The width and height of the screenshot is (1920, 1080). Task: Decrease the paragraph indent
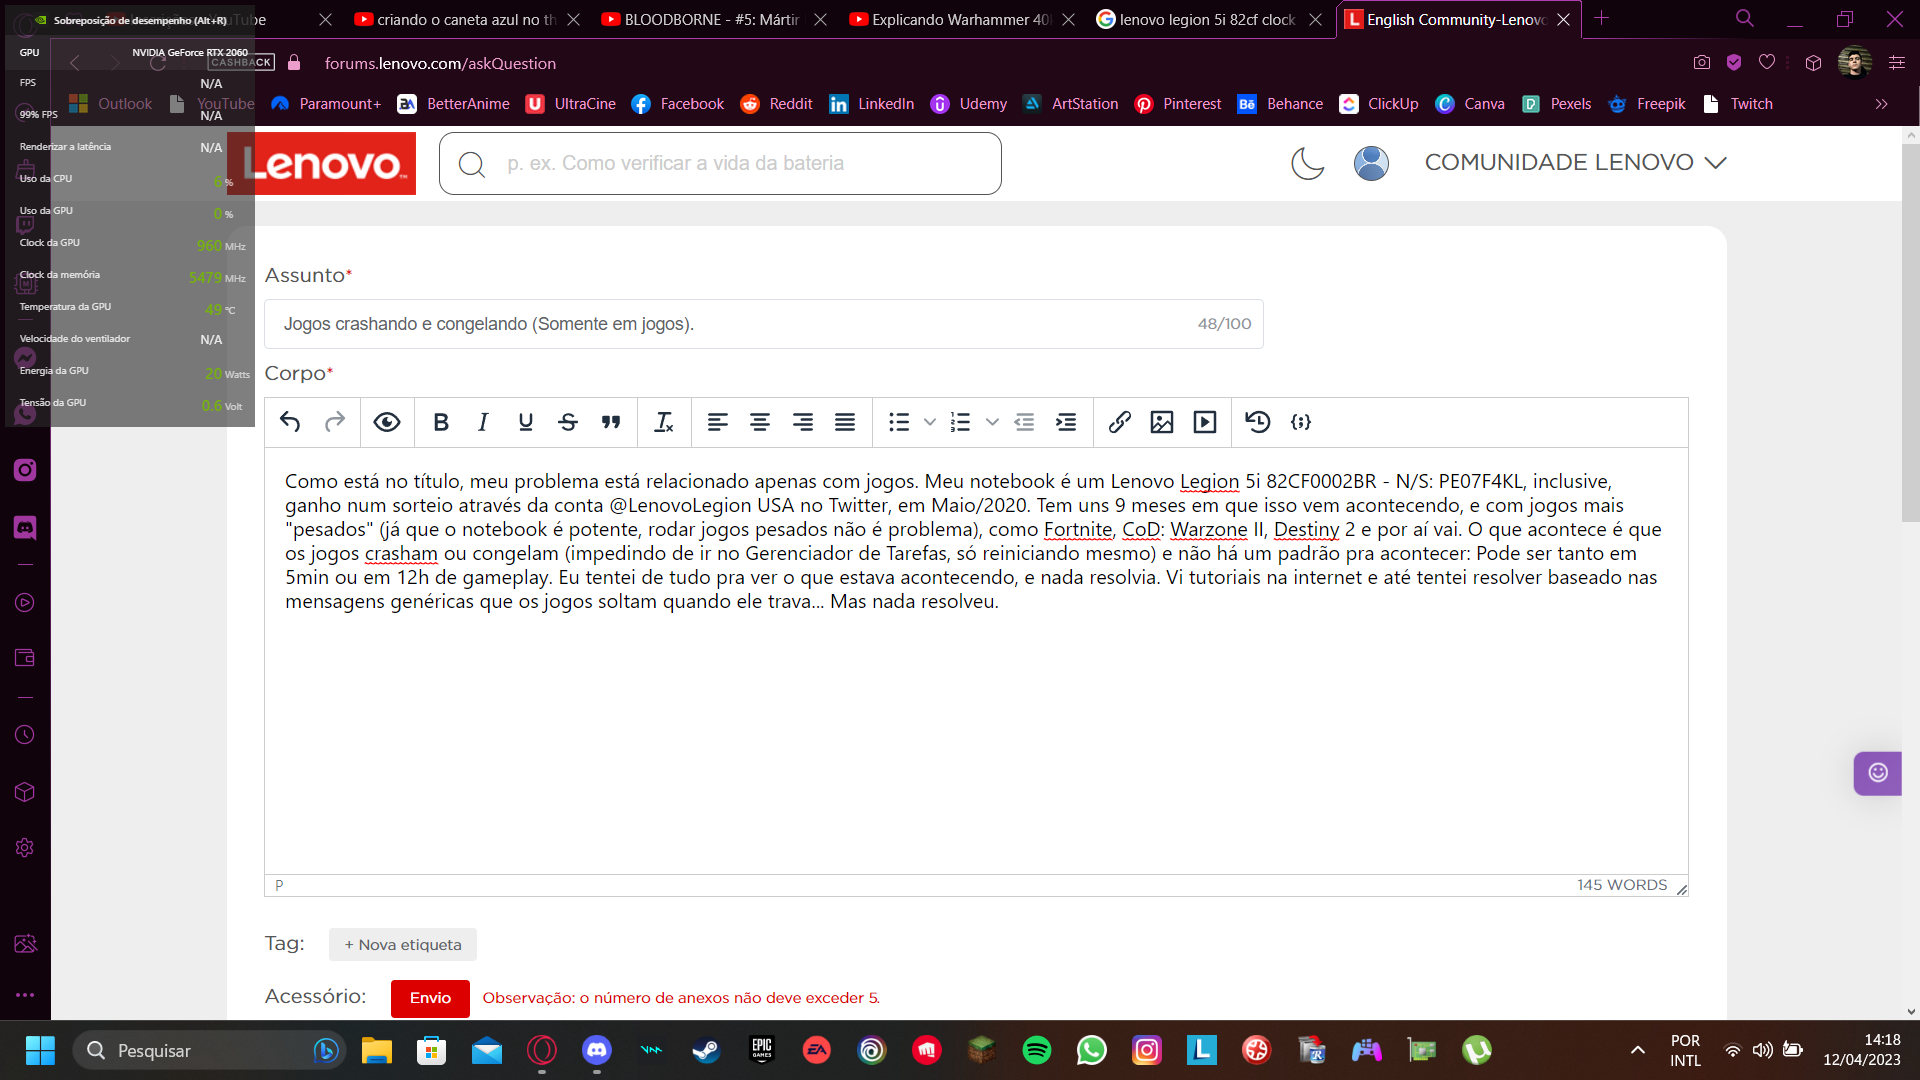pos(1024,422)
